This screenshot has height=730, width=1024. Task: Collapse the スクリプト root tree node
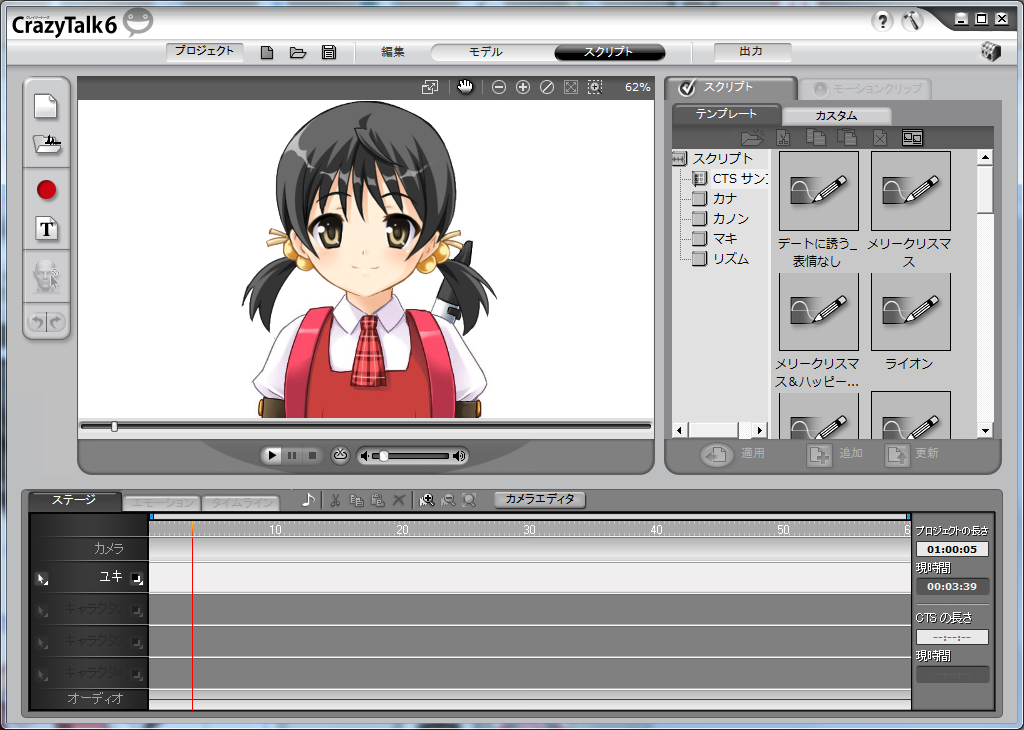679,159
